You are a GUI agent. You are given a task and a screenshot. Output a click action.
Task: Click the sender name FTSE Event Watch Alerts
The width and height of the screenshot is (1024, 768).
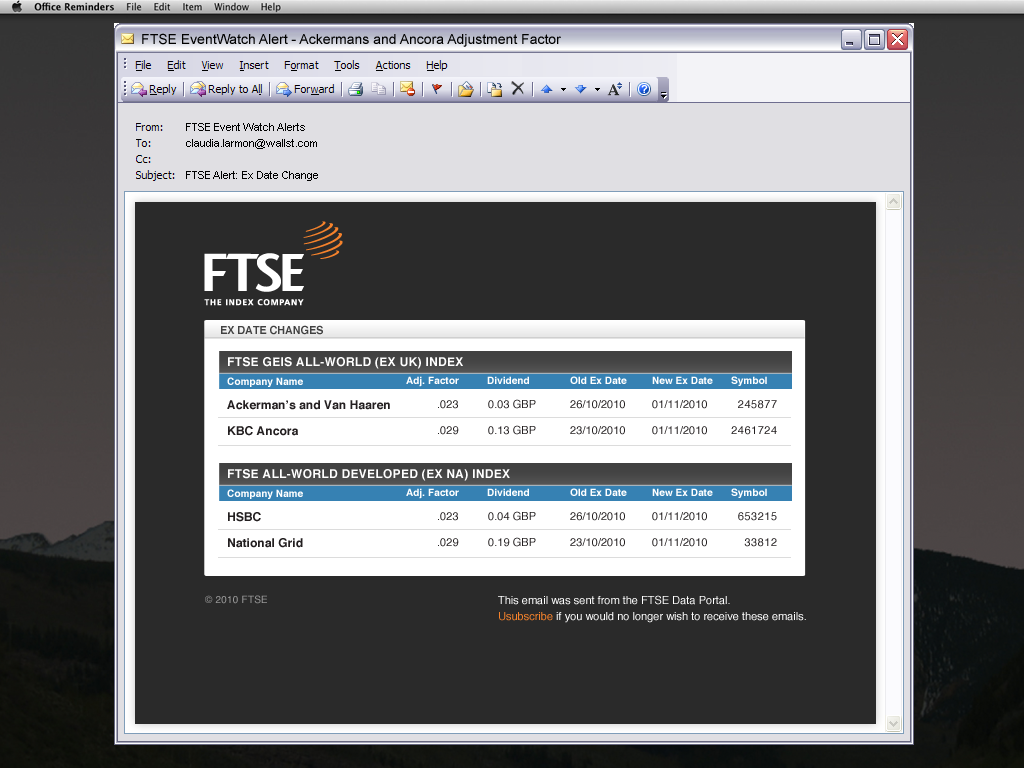245,127
